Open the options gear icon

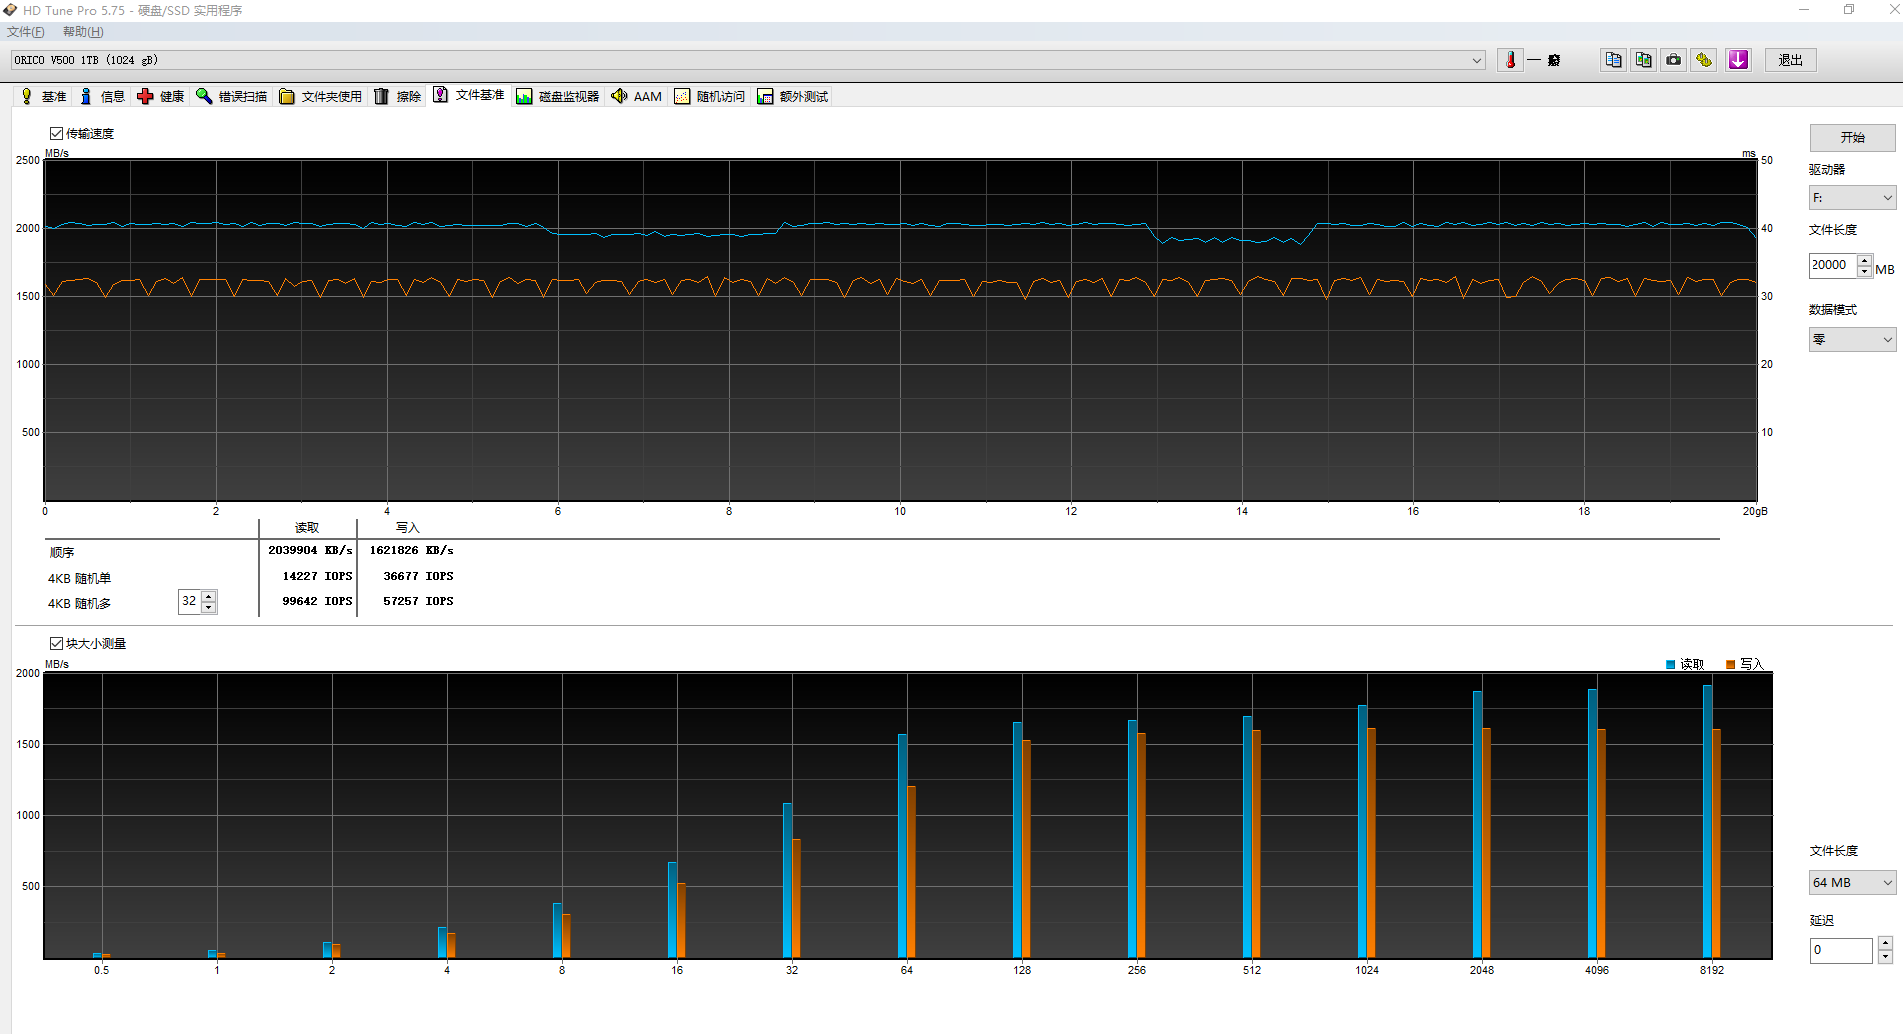[x=1704, y=60]
